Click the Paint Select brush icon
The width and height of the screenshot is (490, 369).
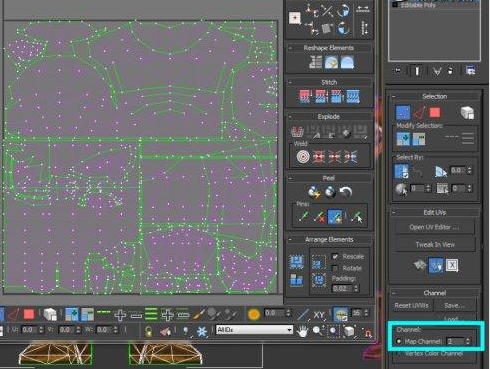[x=198, y=314]
